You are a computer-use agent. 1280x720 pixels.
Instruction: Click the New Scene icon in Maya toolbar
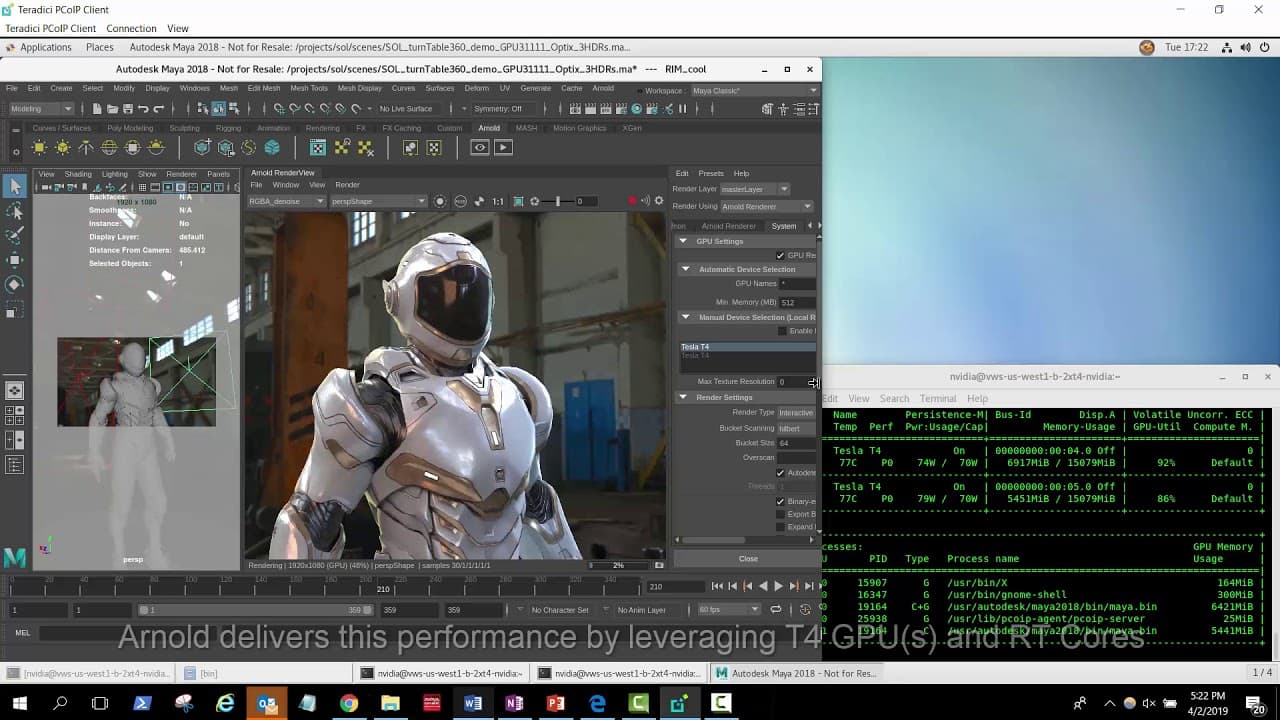97,109
